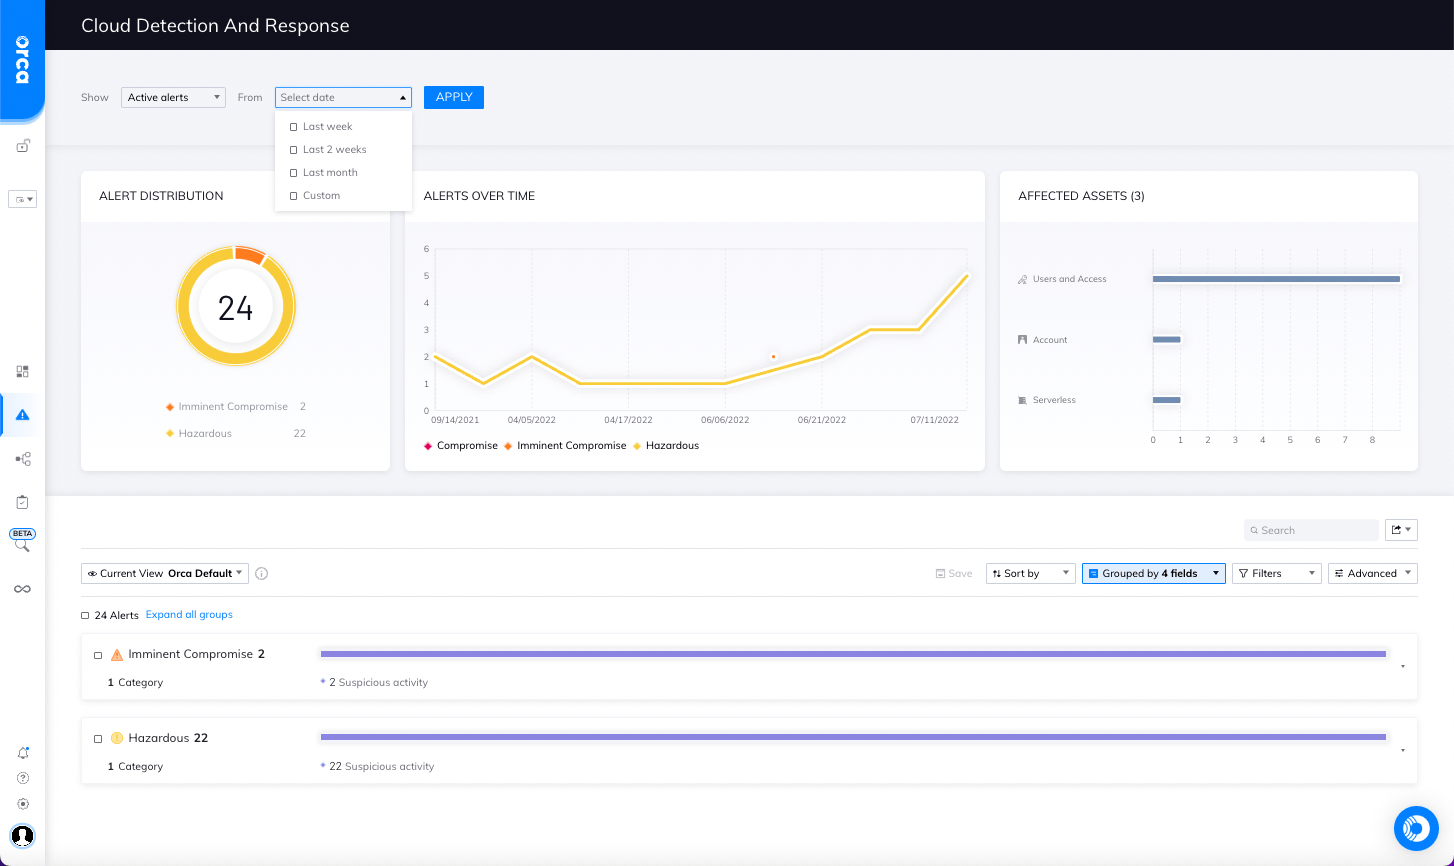Open the asset graph icon in sidebar
Image resolution: width=1454 pixels, height=866 pixels.
[x=22, y=458]
